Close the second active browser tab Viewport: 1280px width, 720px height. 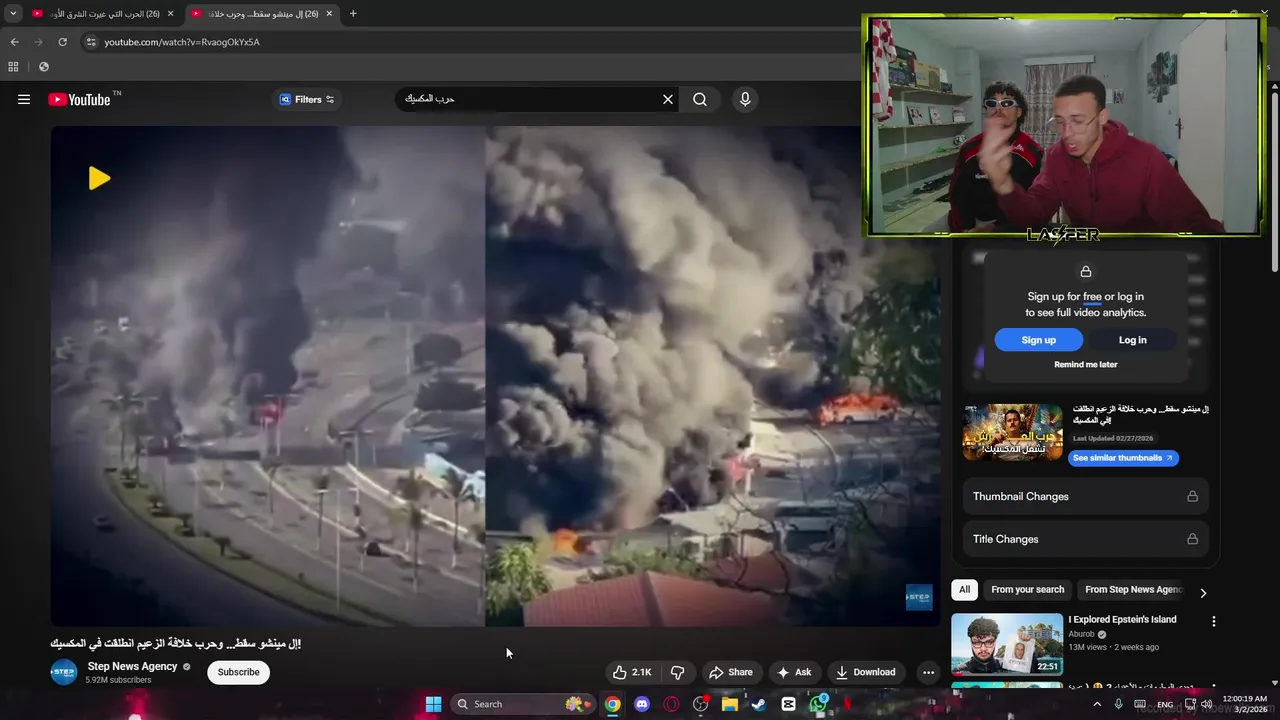(329, 14)
